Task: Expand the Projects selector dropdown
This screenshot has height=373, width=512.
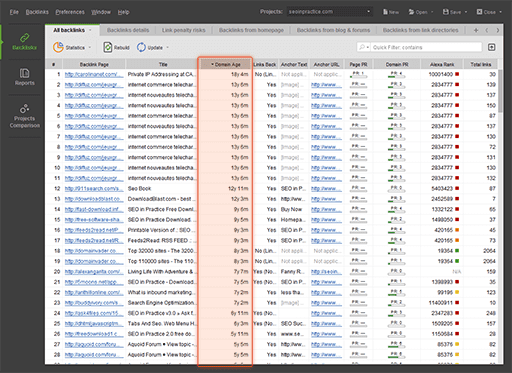Action: (368, 12)
